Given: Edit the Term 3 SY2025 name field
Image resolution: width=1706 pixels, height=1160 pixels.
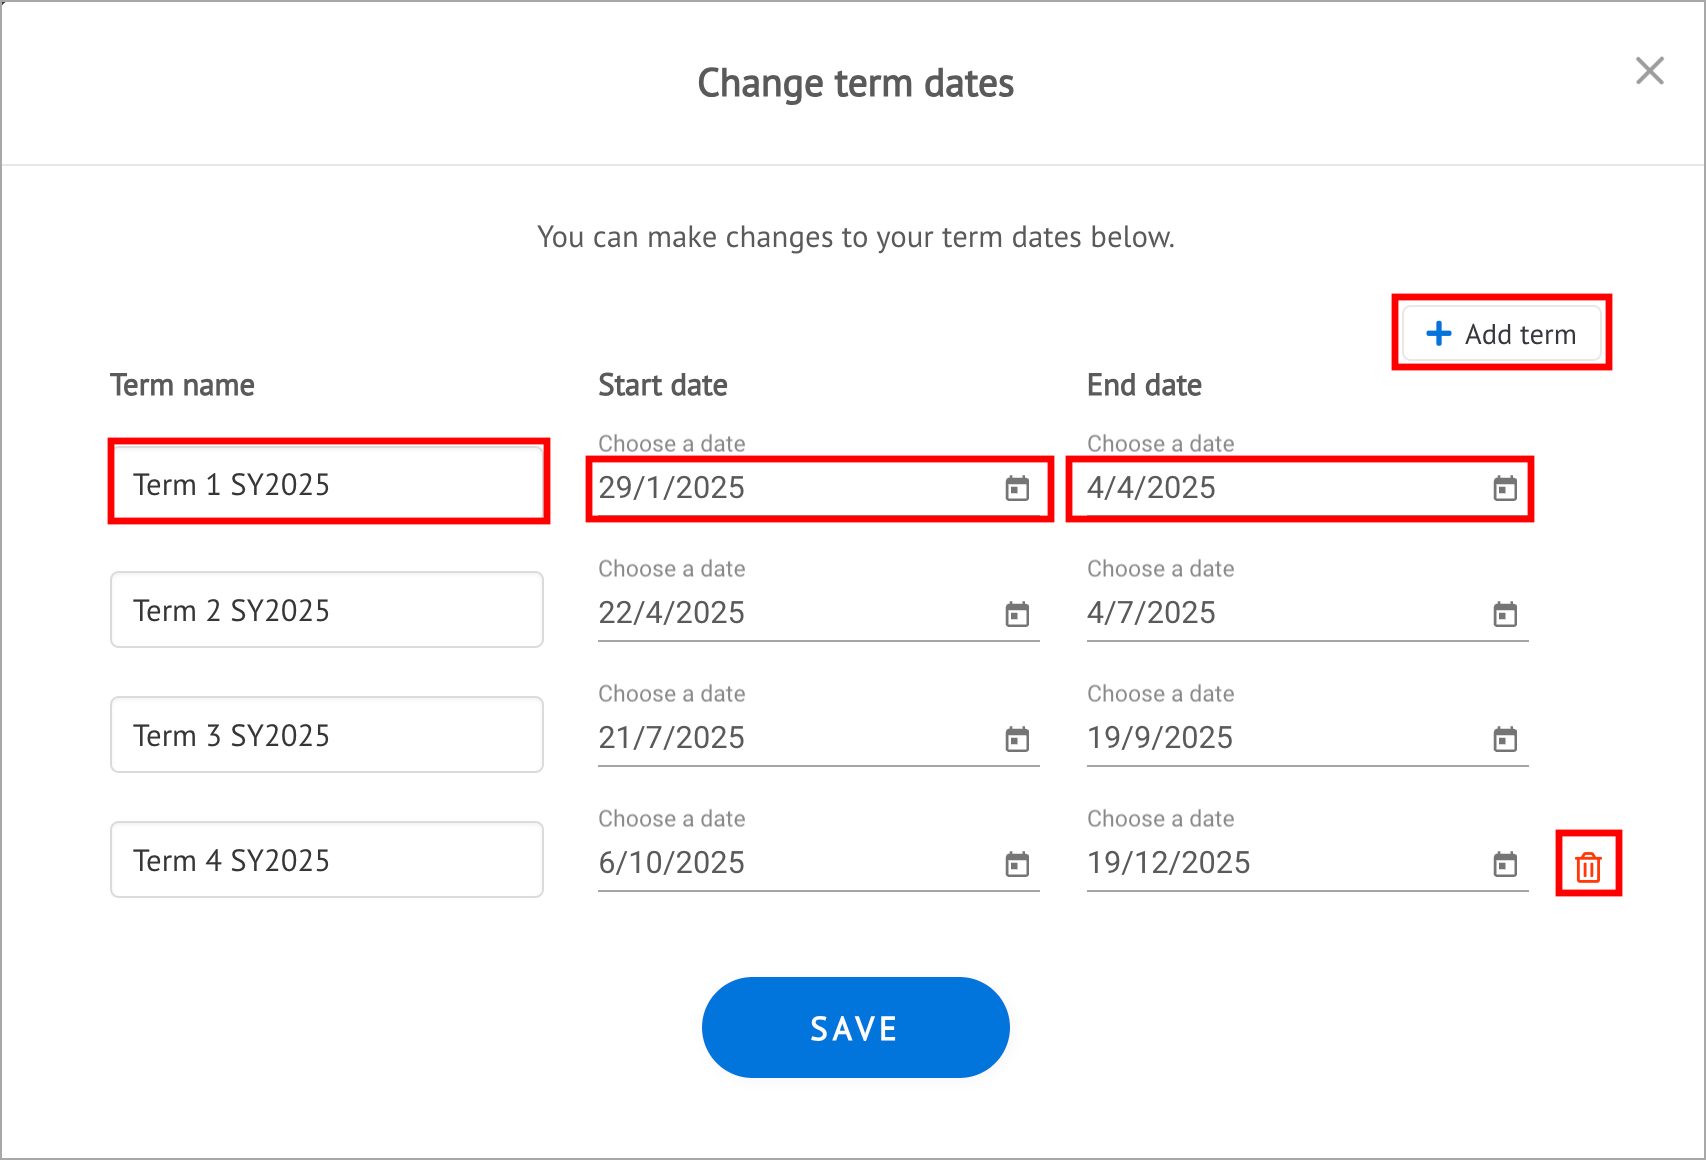Looking at the screenshot, I should (327, 735).
